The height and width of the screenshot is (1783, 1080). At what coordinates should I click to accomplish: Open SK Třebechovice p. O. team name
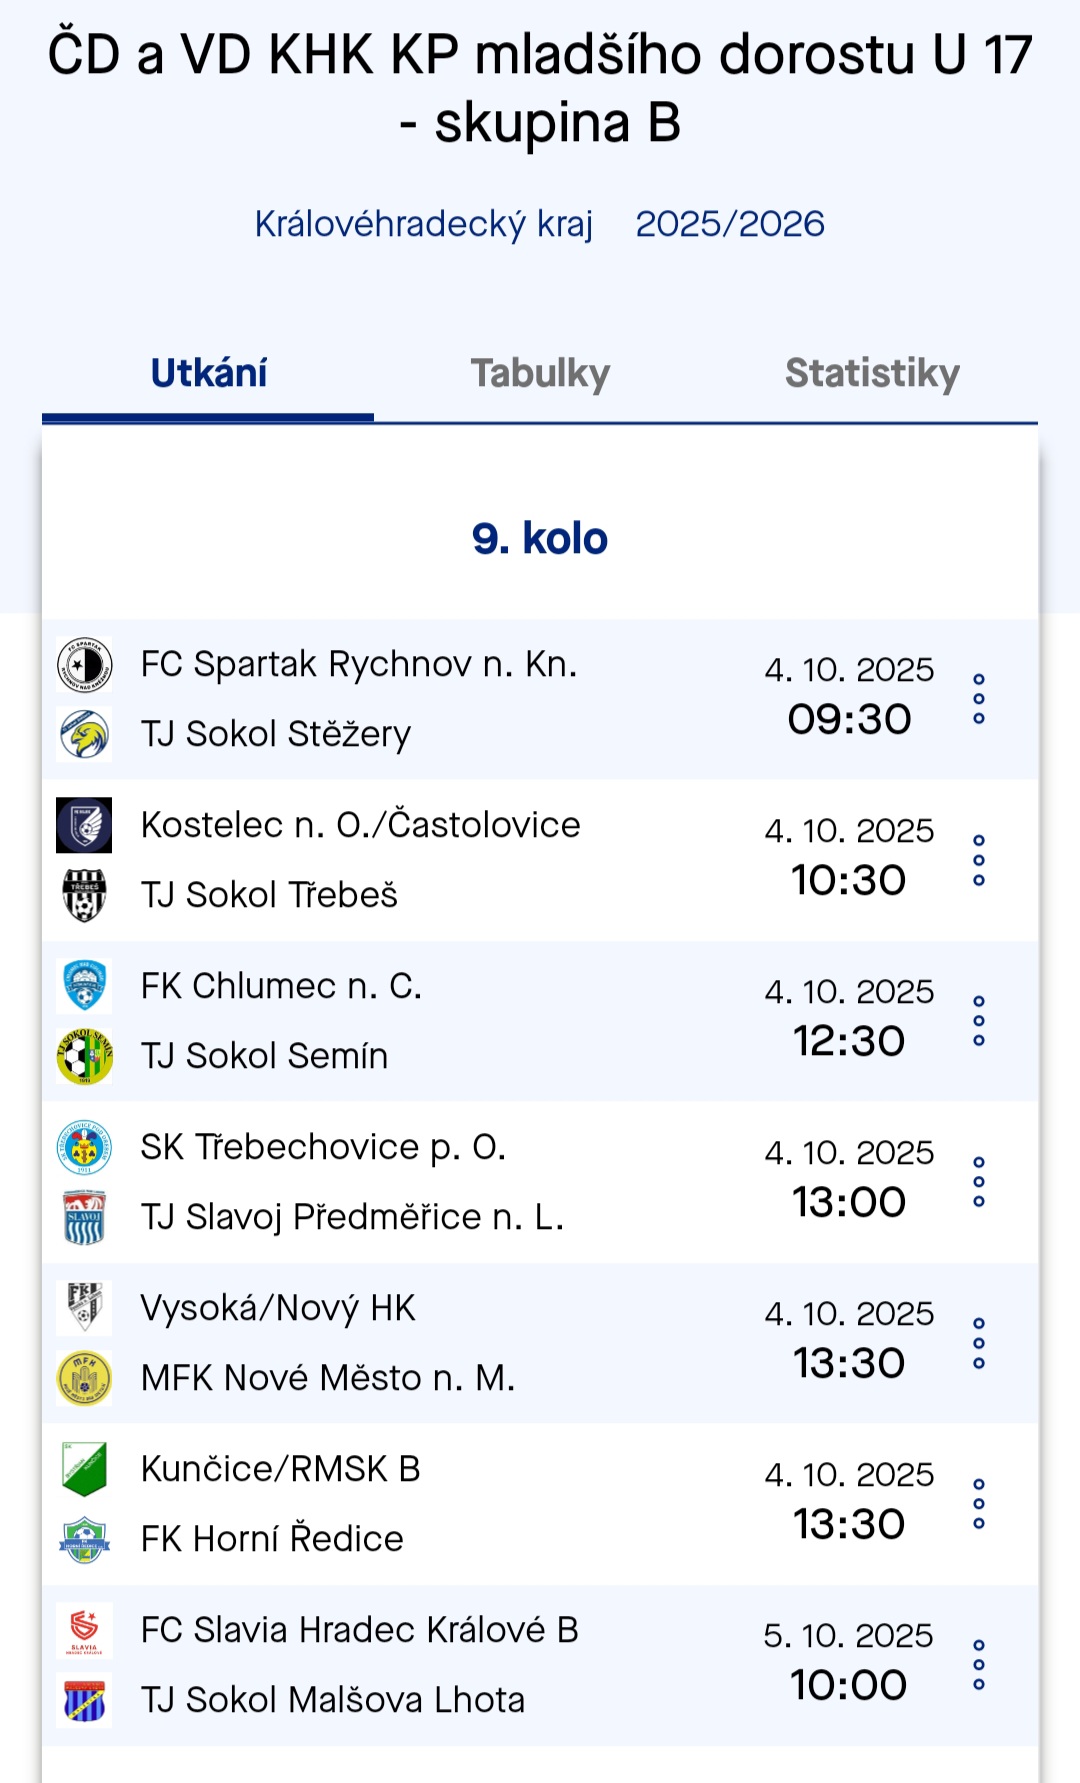323,1147
